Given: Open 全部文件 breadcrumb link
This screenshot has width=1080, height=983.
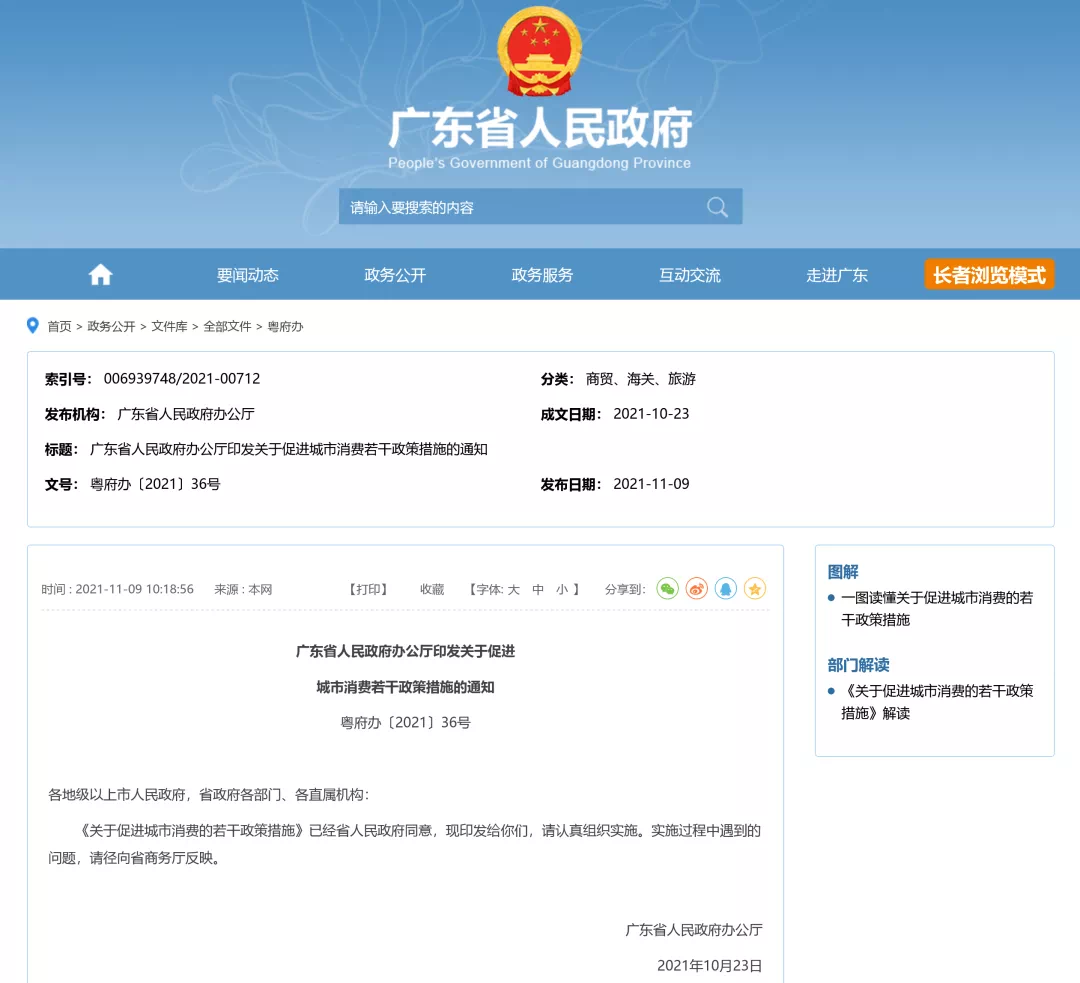Looking at the screenshot, I should coord(227,327).
